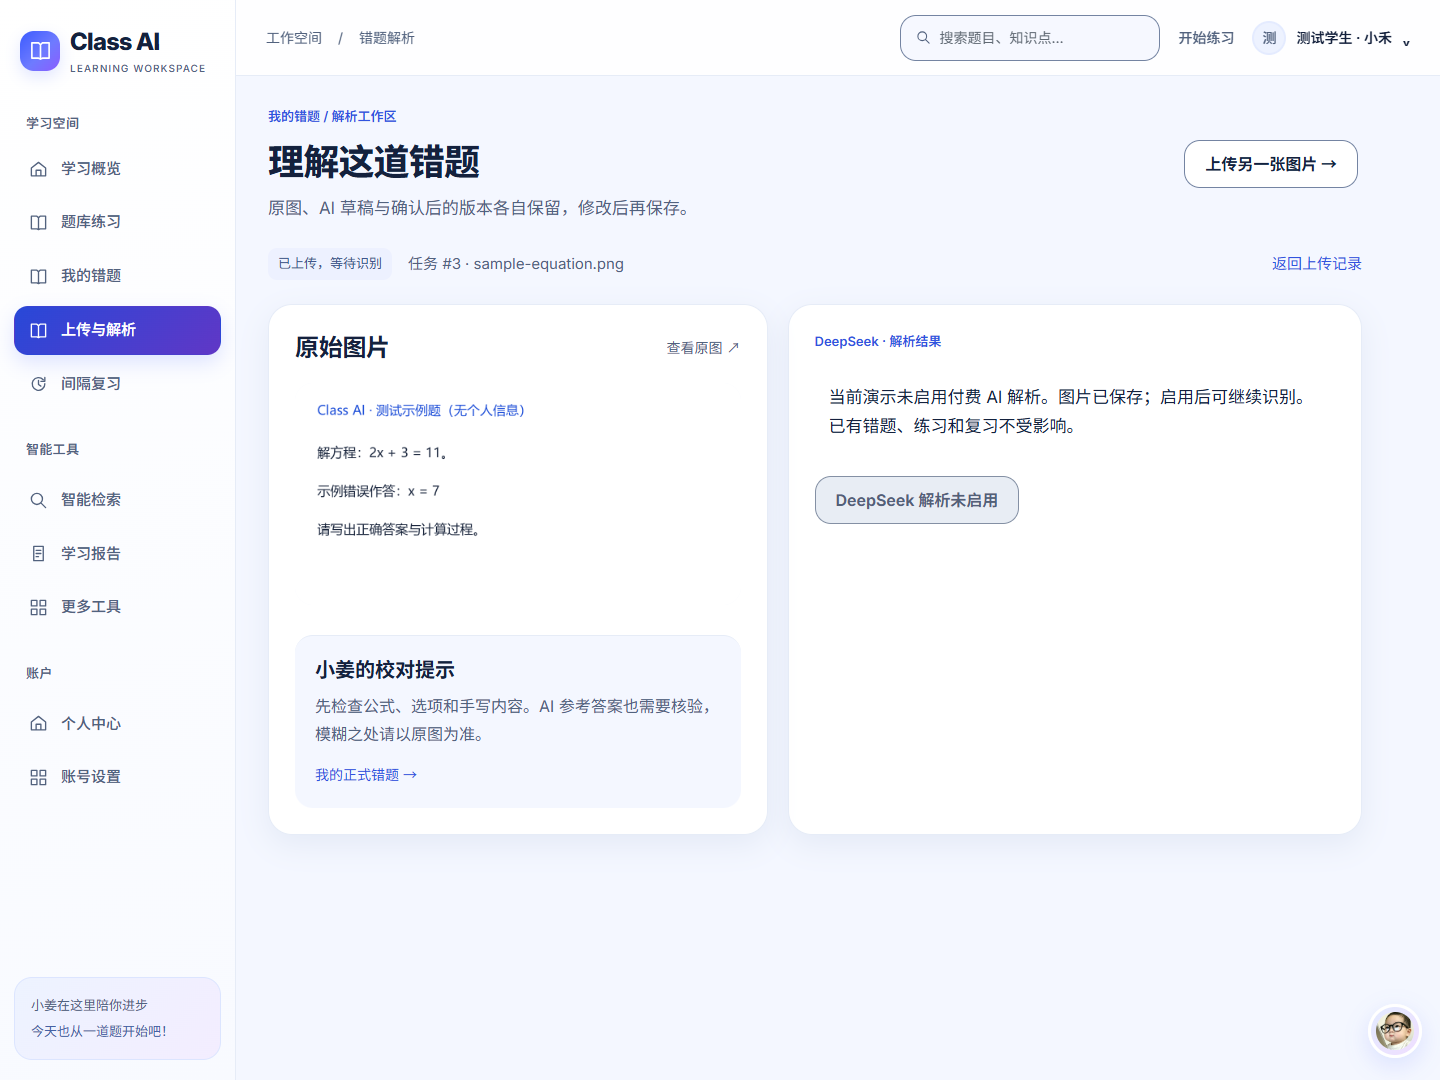Click the 小姜在这里陪你进步 sidebar card

117,1018
